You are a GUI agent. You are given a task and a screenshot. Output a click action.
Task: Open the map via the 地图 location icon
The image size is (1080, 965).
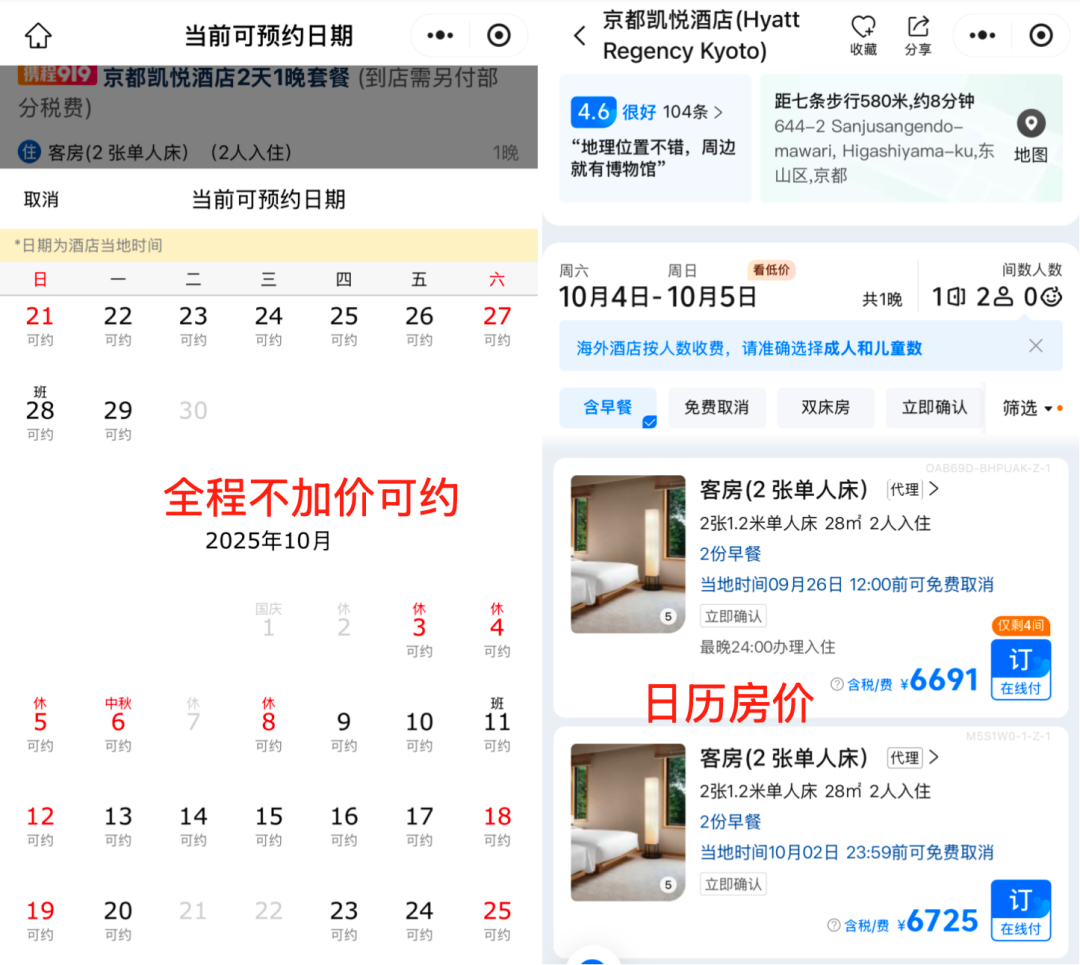point(1030,124)
